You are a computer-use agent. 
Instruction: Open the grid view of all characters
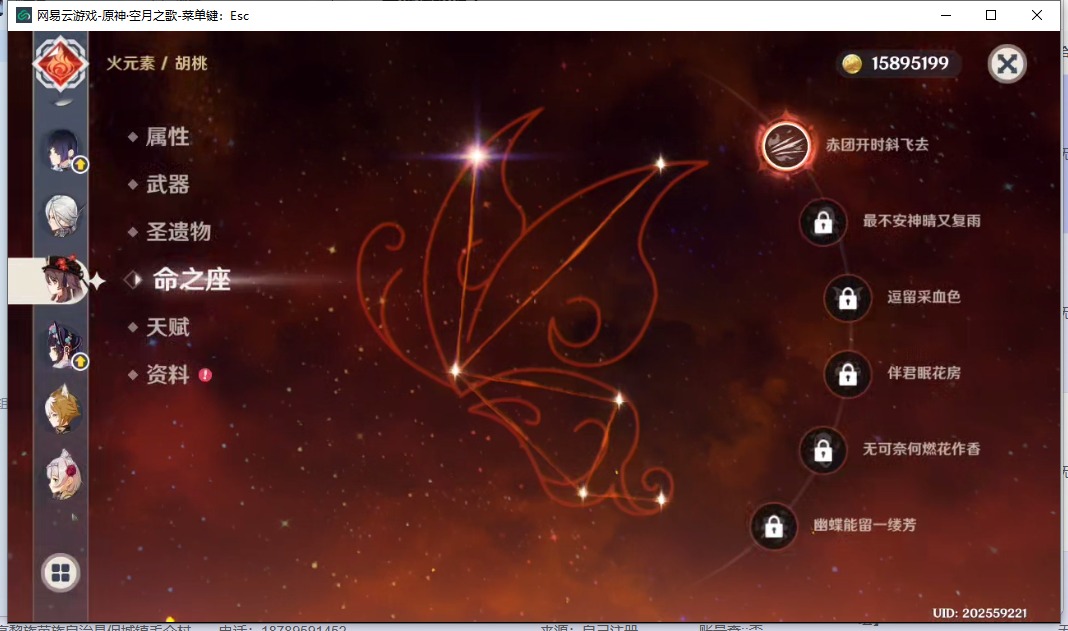coord(61,573)
